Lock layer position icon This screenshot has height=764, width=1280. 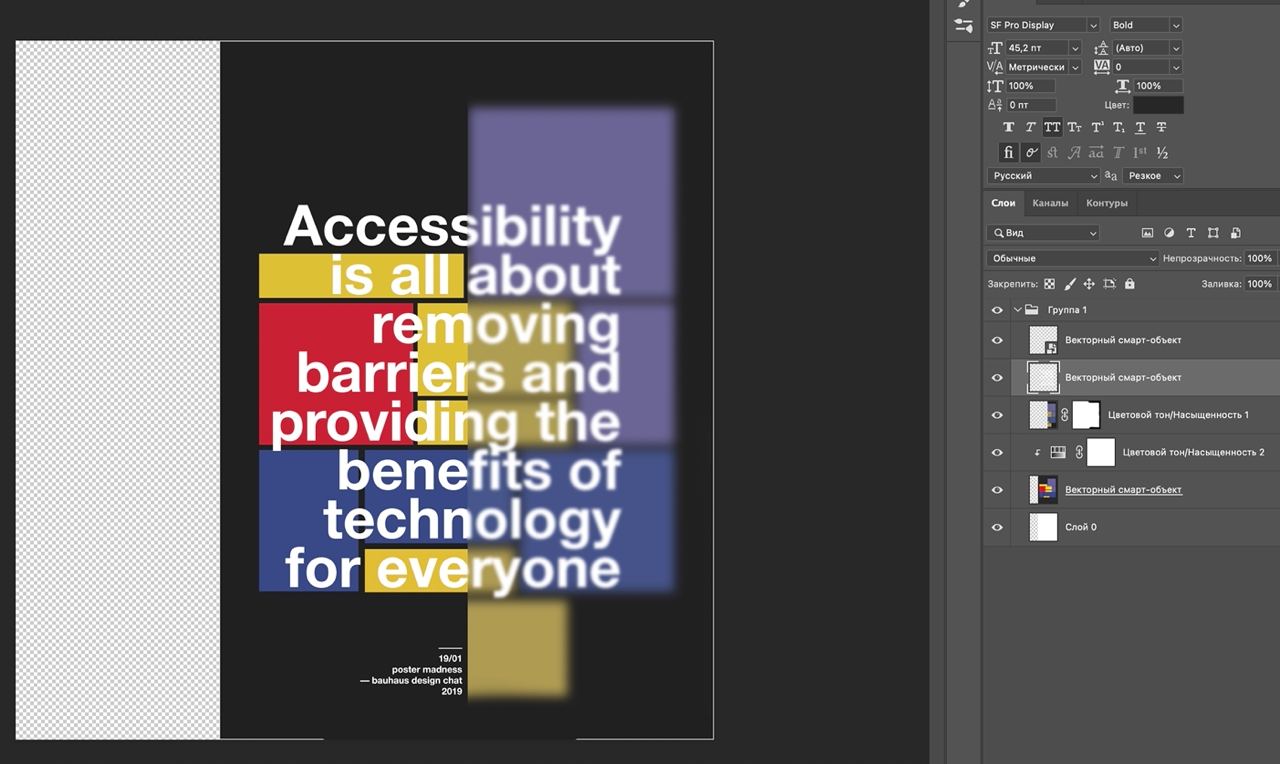(x=1089, y=284)
